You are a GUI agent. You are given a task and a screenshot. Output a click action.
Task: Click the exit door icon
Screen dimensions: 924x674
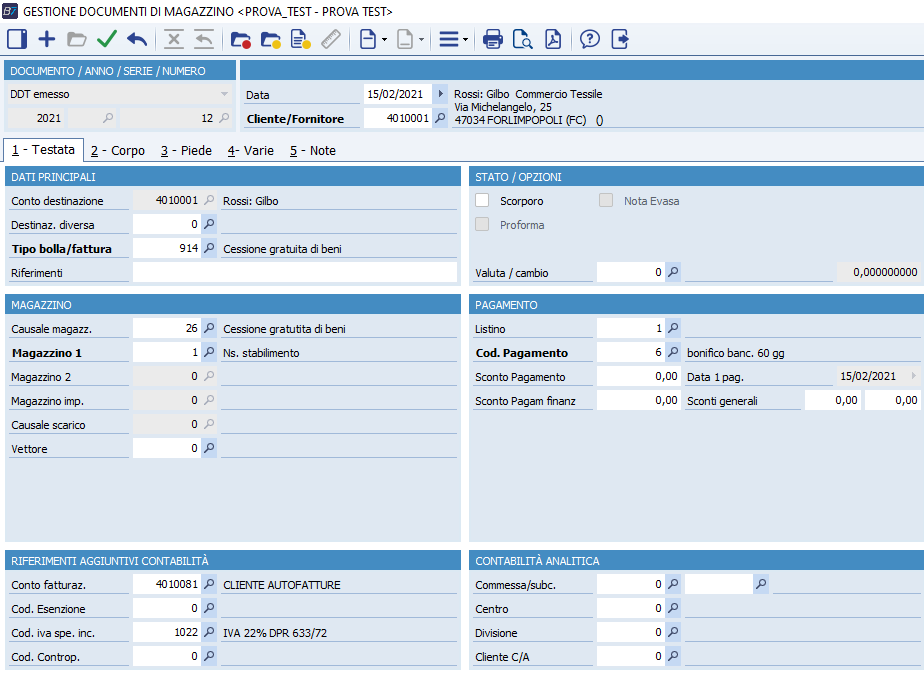[620, 39]
